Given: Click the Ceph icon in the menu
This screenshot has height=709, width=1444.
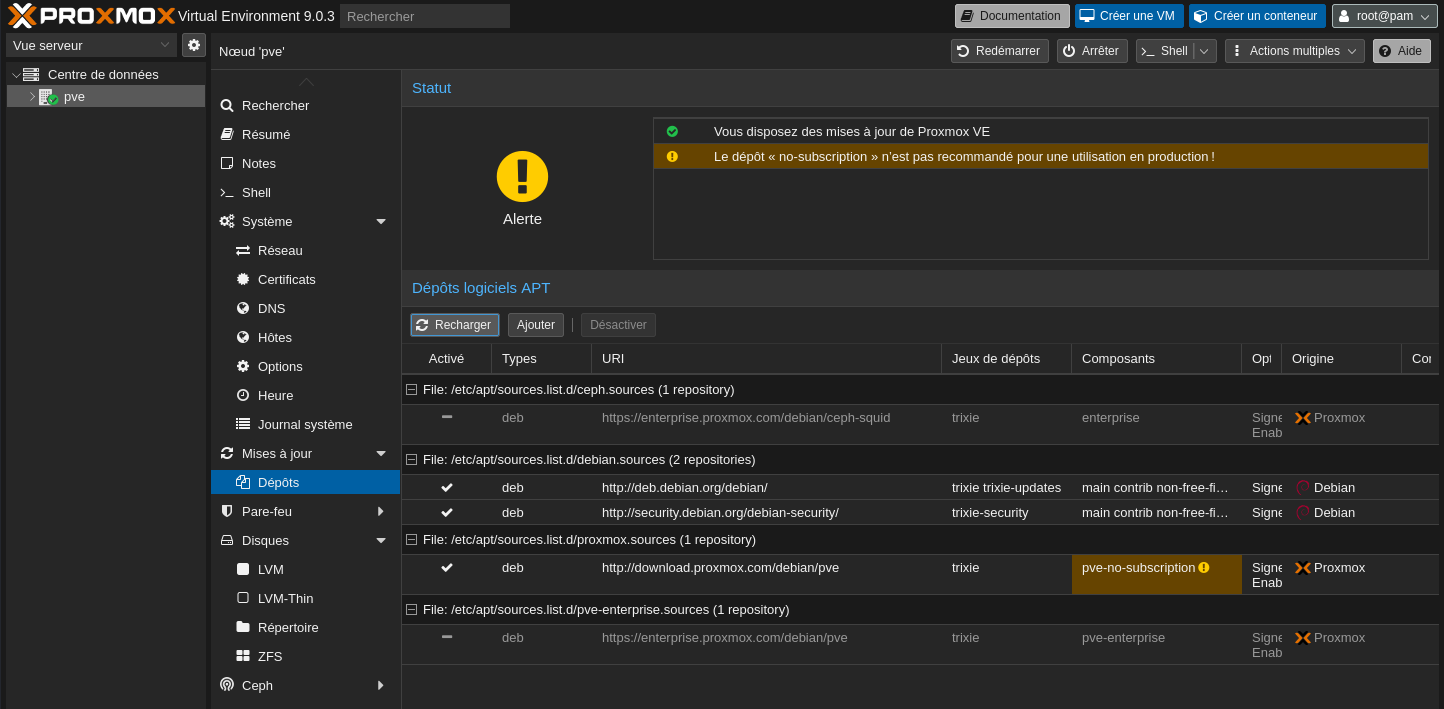Looking at the screenshot, I should tap(227, 685).
